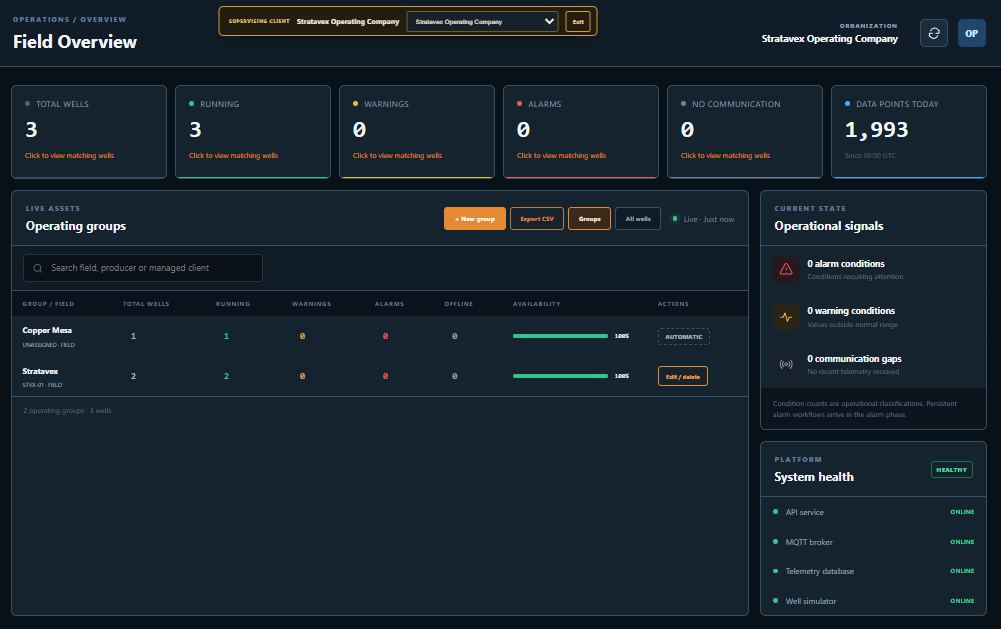Click the '2 operating groups · 3 wells' footer
The height and width of the screenshot is (629, 1001).
point(67,411)
